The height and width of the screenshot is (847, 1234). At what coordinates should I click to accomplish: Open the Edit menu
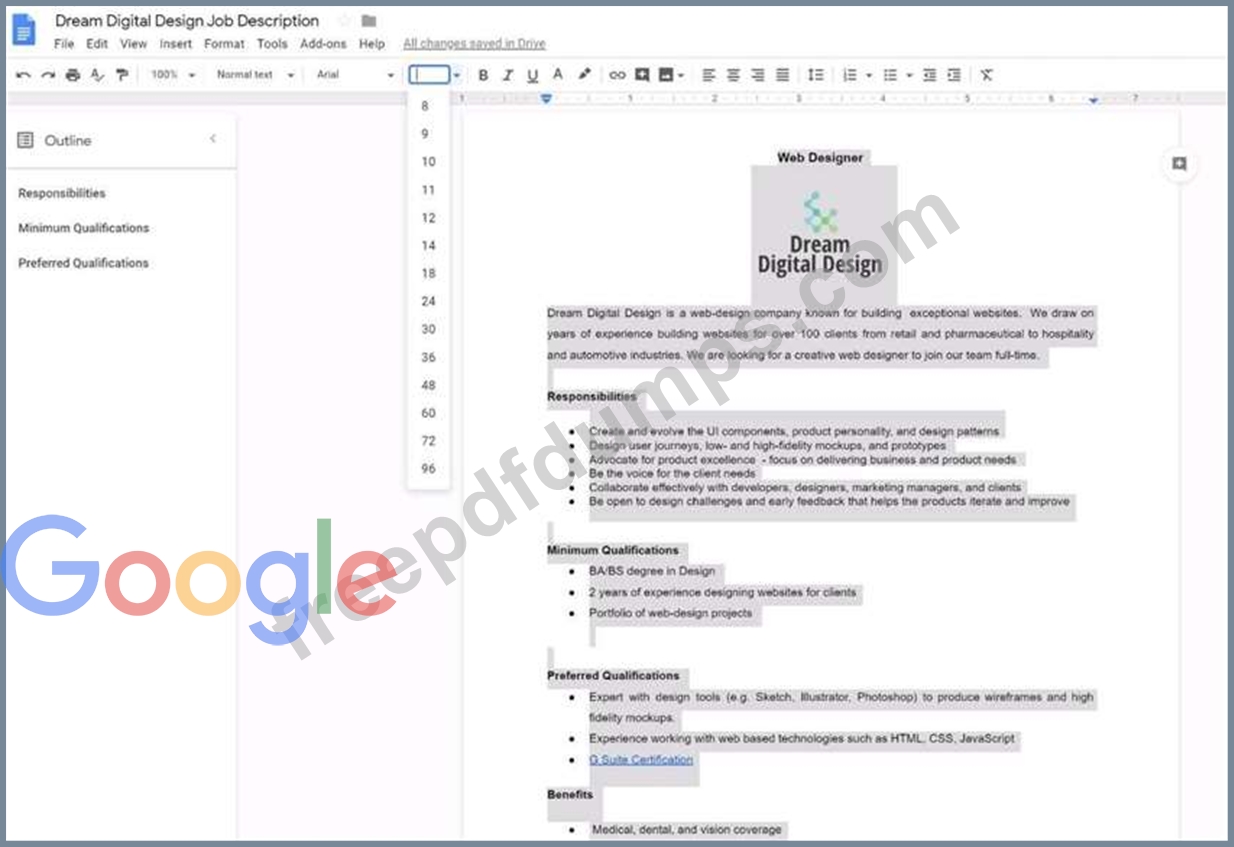click(97, 44)
